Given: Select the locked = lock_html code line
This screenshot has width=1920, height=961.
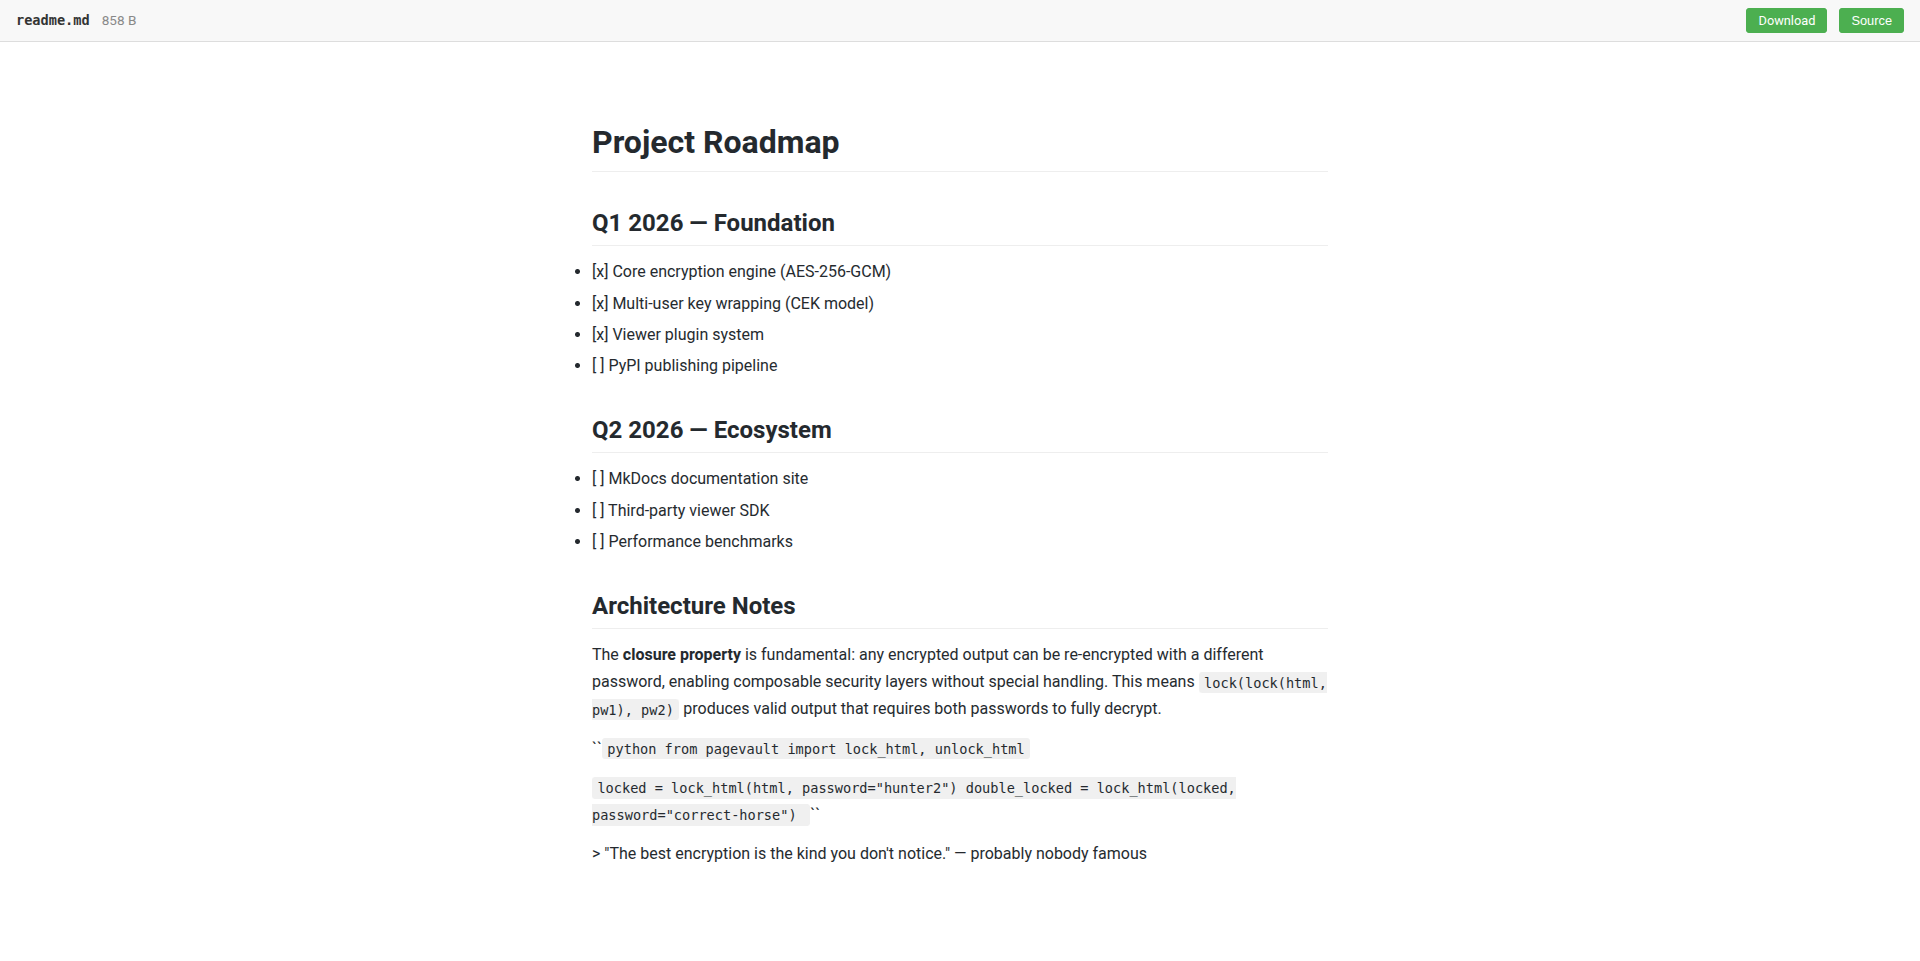Looking at the screenshot, I should pos(914,788).
